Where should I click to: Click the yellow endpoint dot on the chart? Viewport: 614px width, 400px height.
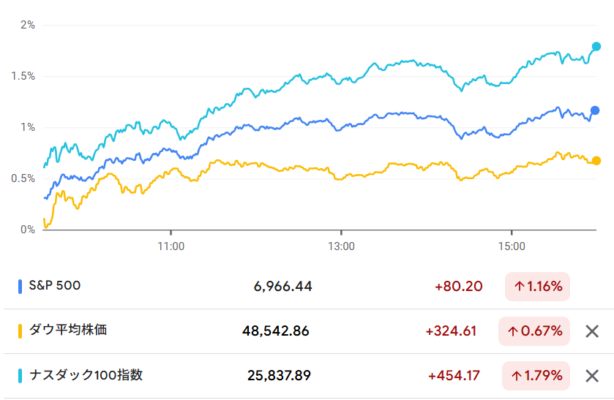pyautogui.click(x=596, y=161)
